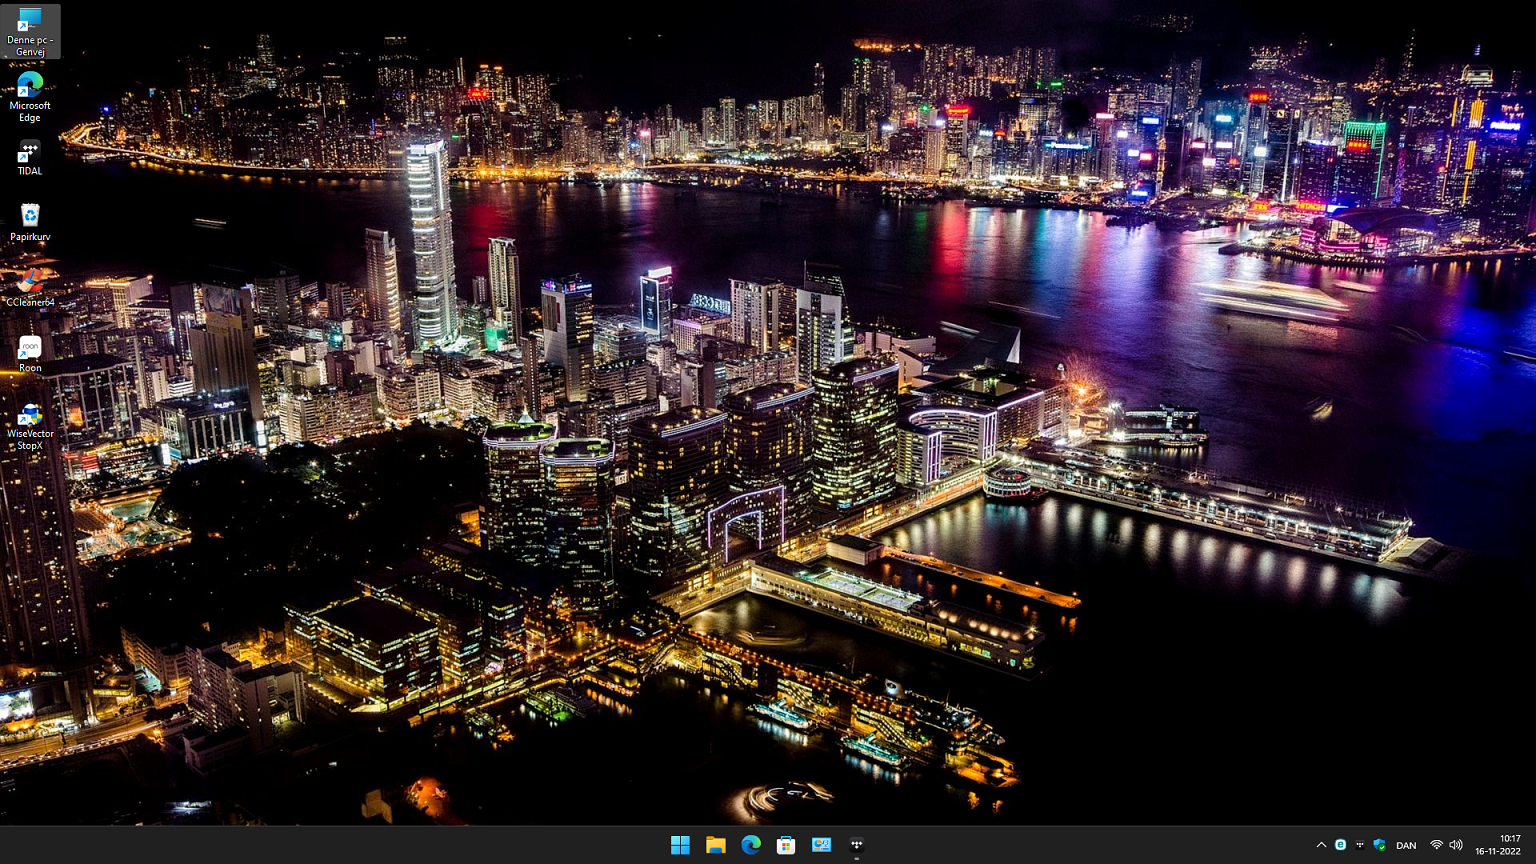Click the volume speaker tray icon

coord(1456,845)
